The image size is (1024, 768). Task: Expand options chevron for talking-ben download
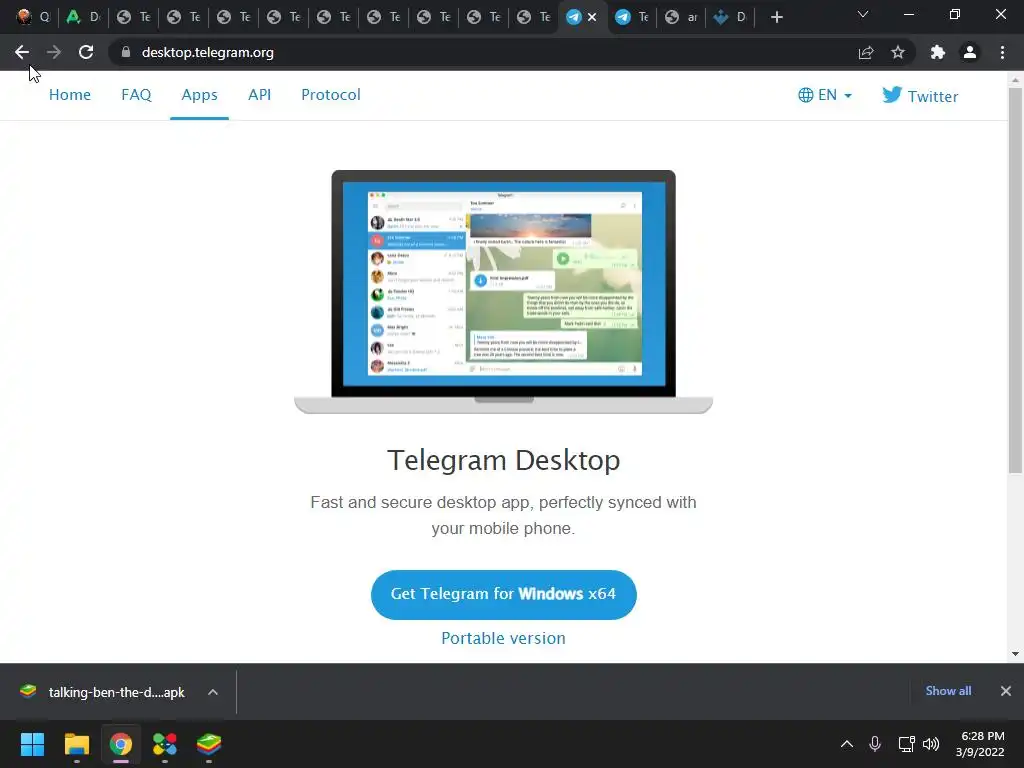pyautogui.click(x=213, y=692)
